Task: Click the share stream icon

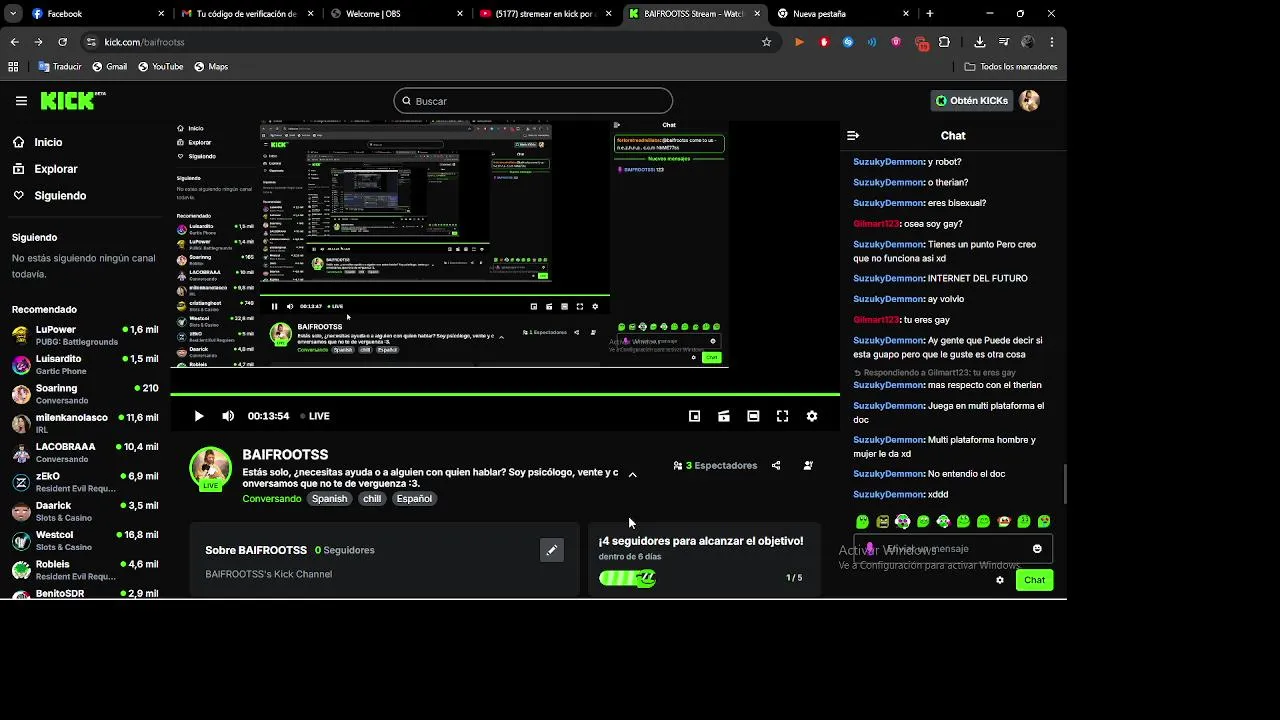Action: (x=776, y=466)
